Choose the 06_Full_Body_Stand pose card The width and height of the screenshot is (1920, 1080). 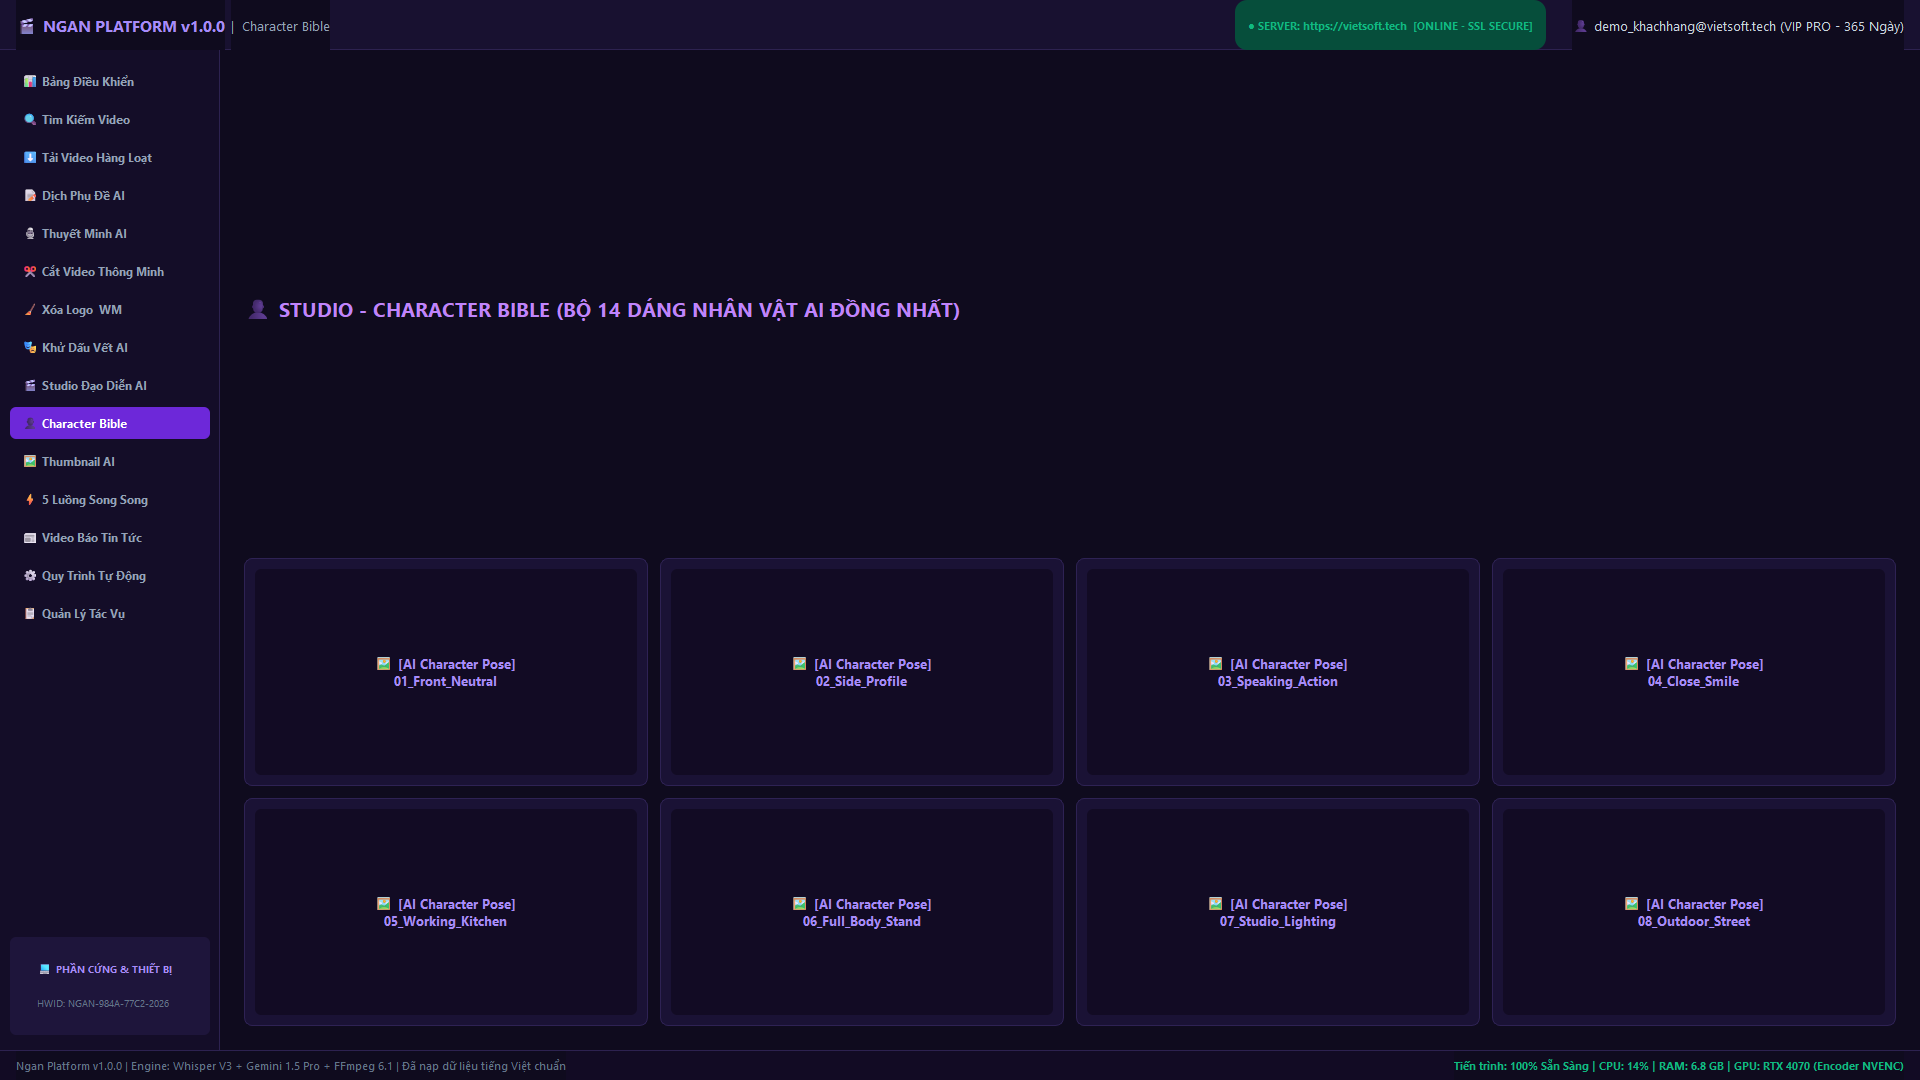(862, 912)
